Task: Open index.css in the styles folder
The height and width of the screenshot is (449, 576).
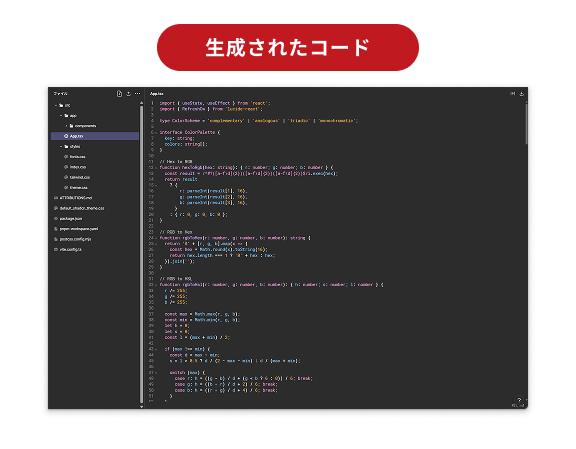Action: pyautogui.click(x=75, y=167)
